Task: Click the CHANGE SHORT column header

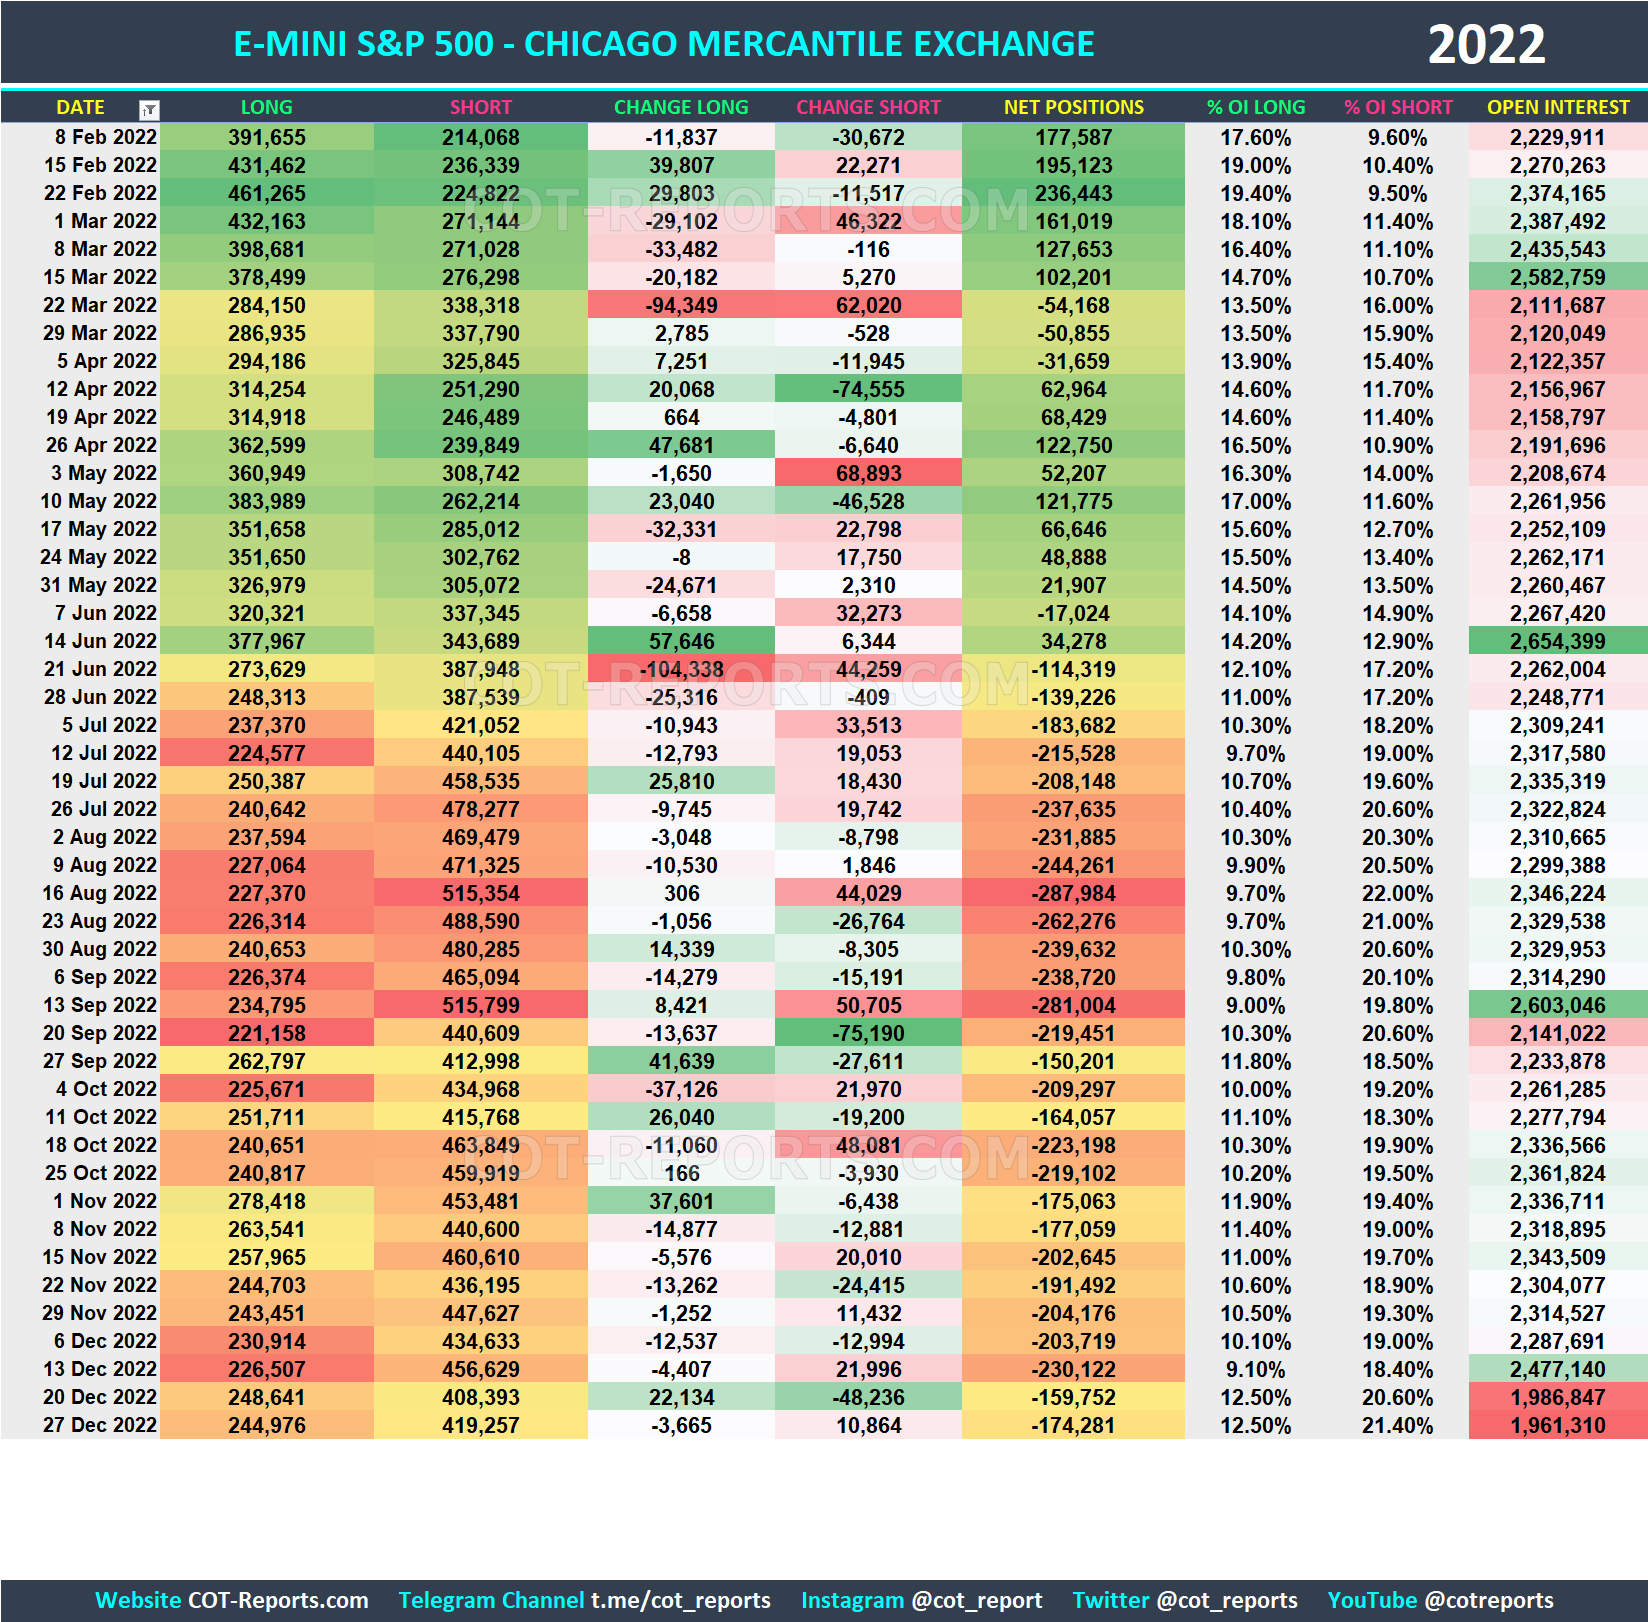Action: pos(868,107)
